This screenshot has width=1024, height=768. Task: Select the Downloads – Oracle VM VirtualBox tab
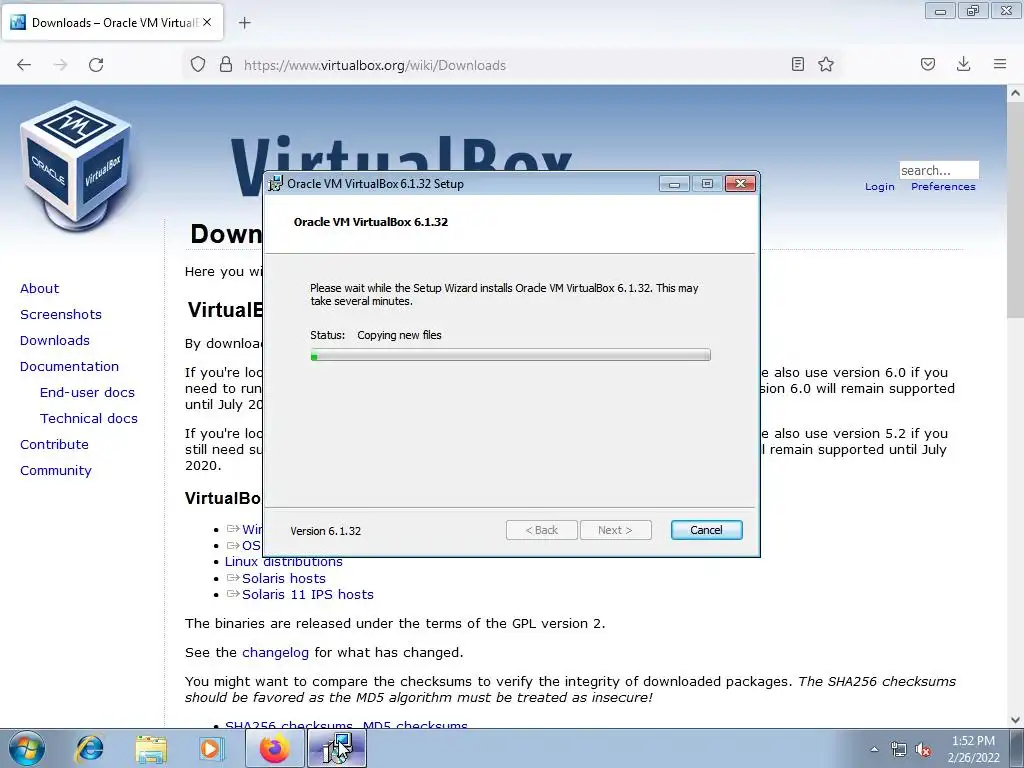click(x=112, y=22)
